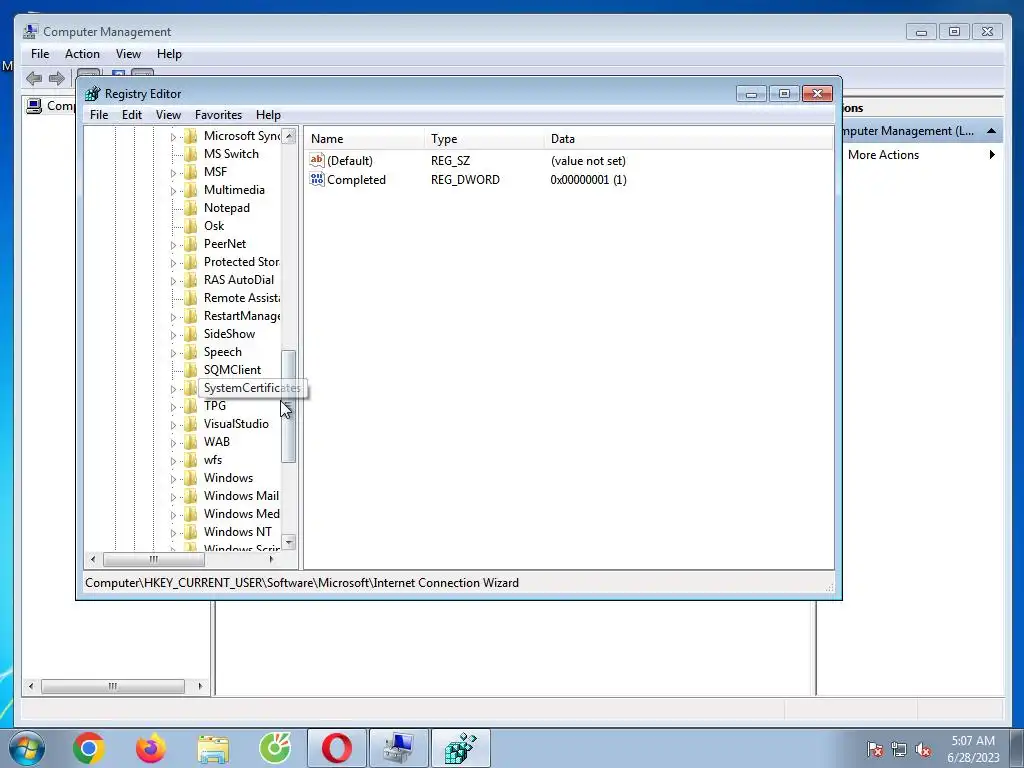Open the Windows Start menu
Image resolution: width=1024 pixels, height=768 pixels.
click(27, 748)
